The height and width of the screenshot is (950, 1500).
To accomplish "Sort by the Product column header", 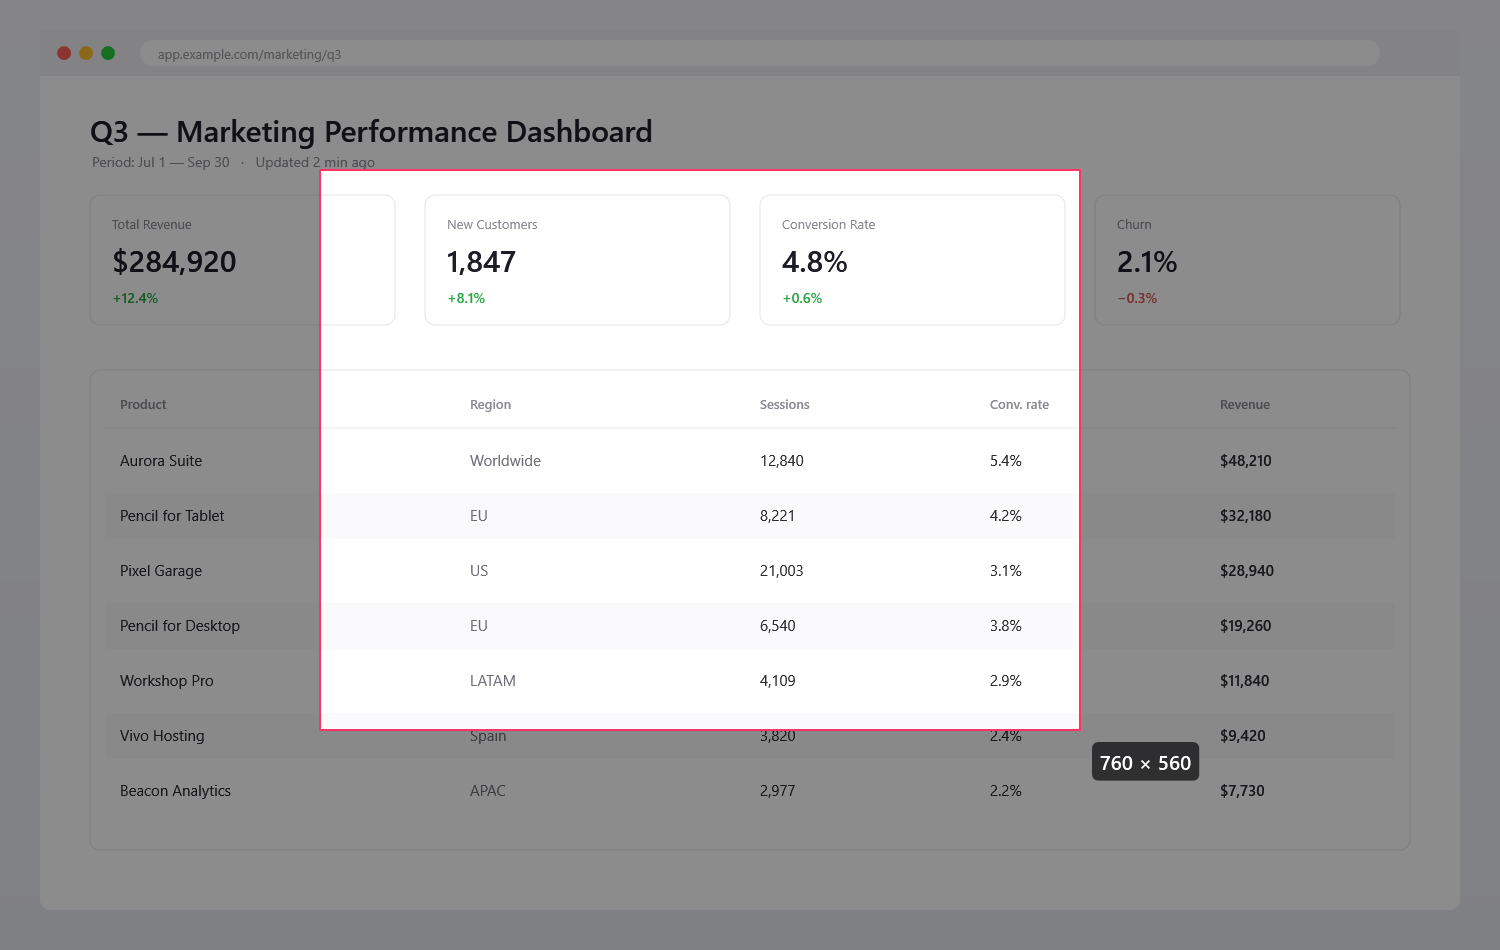I will tap(143, 405).
